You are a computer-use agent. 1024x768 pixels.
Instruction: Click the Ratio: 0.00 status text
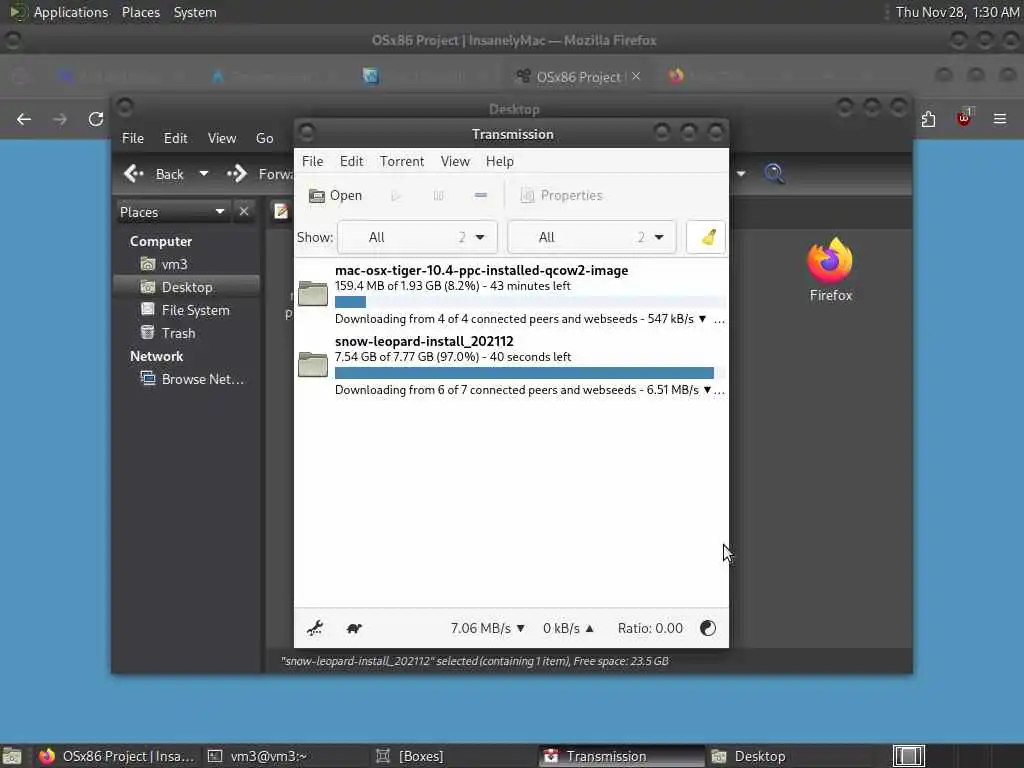(x=650, y=628)
